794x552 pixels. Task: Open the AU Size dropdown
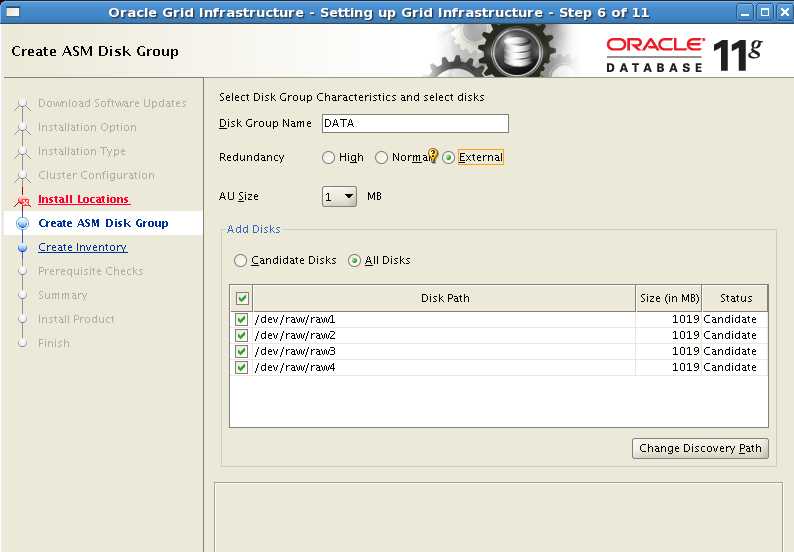(339, 196)
